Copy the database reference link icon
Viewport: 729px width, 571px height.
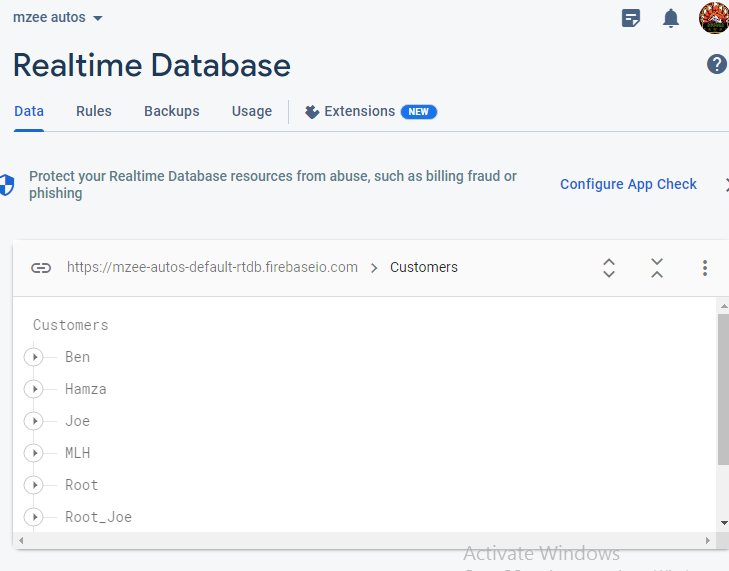pos(41,268)
